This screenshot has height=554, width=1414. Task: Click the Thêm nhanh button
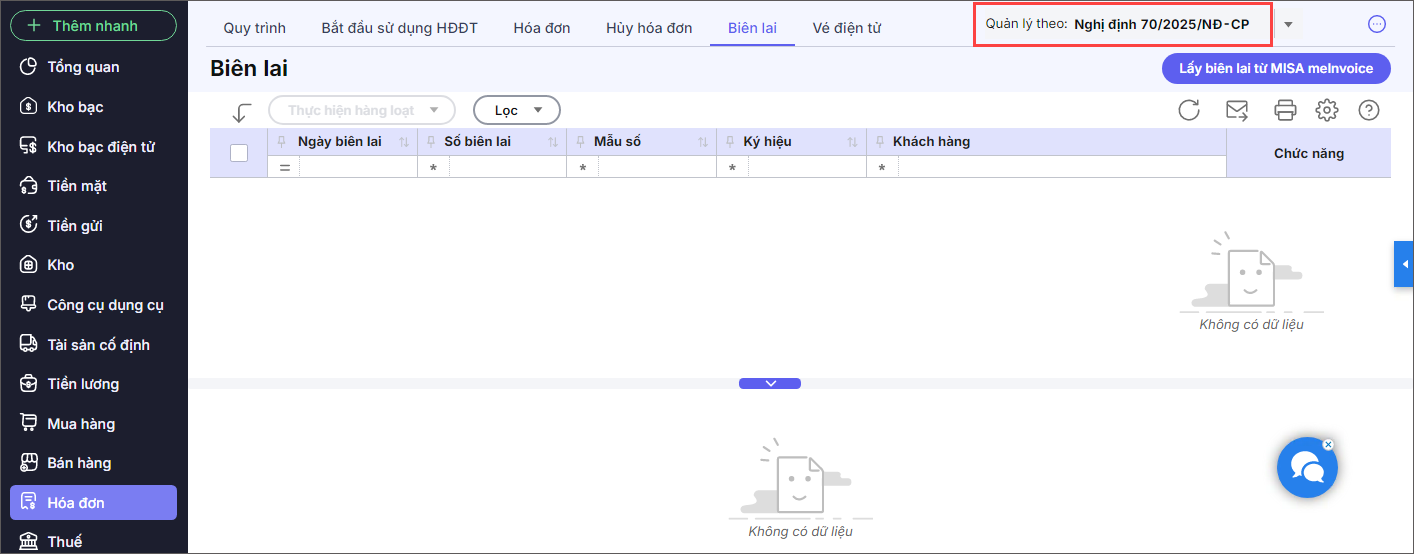[x=93, y=25]
